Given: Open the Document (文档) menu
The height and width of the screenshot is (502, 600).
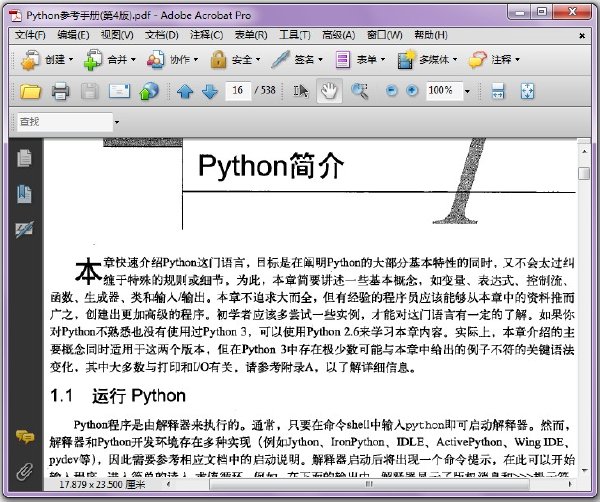Looking at the screenshot, I should 161,35.
